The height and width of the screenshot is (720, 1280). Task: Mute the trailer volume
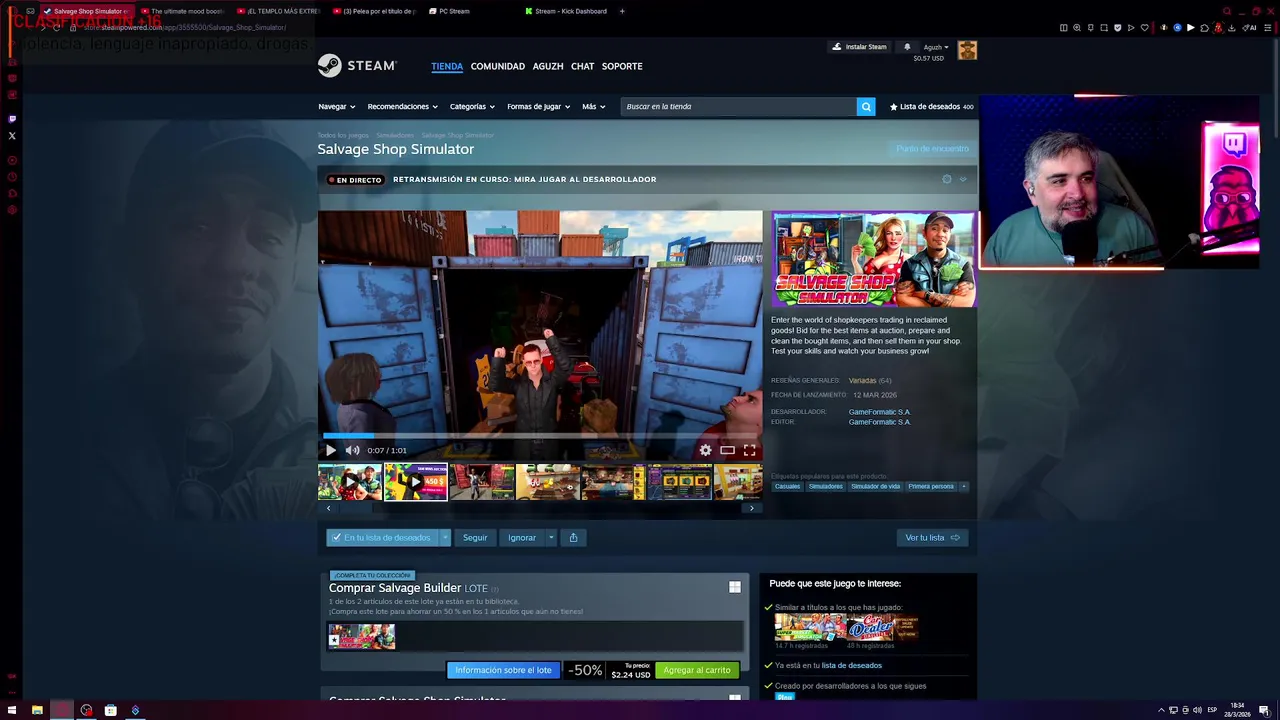coord(352,450)
